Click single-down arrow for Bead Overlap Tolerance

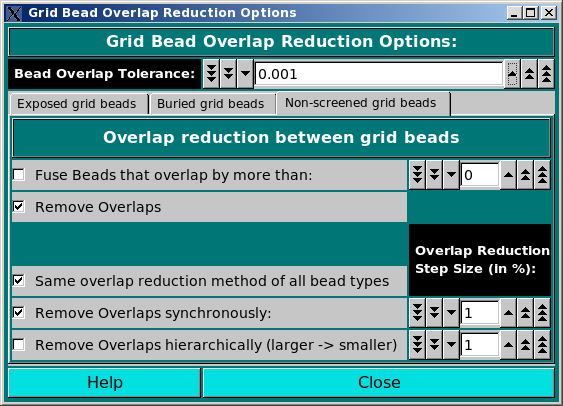245,74
